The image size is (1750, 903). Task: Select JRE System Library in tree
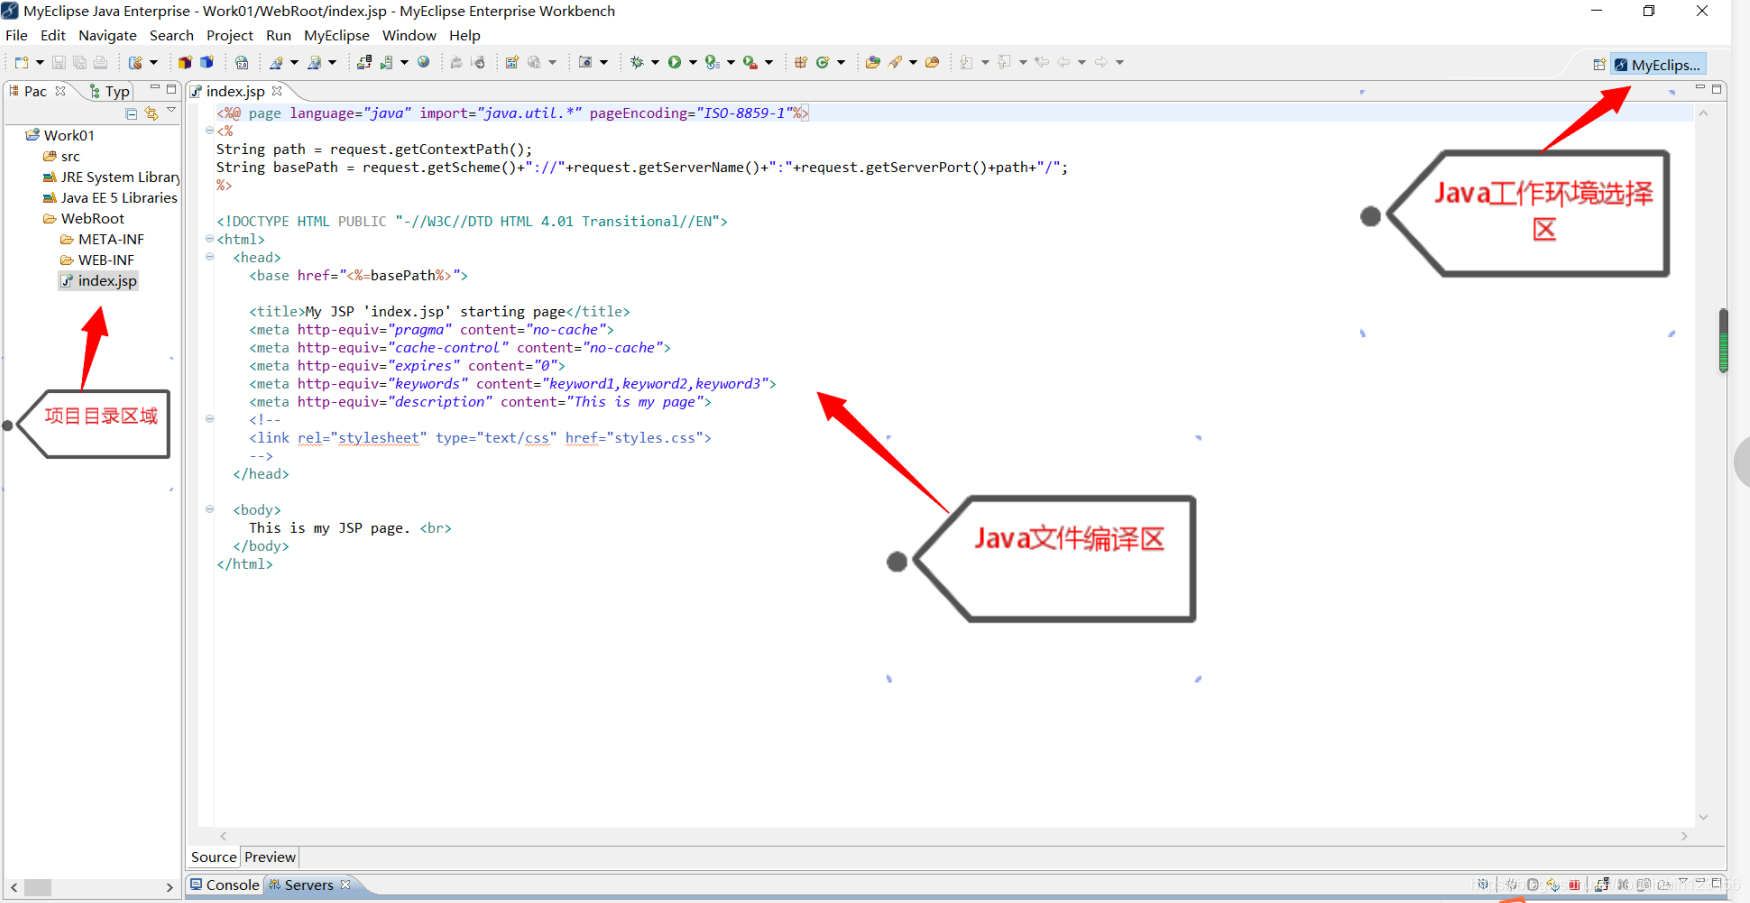click(x=111, y=177)
